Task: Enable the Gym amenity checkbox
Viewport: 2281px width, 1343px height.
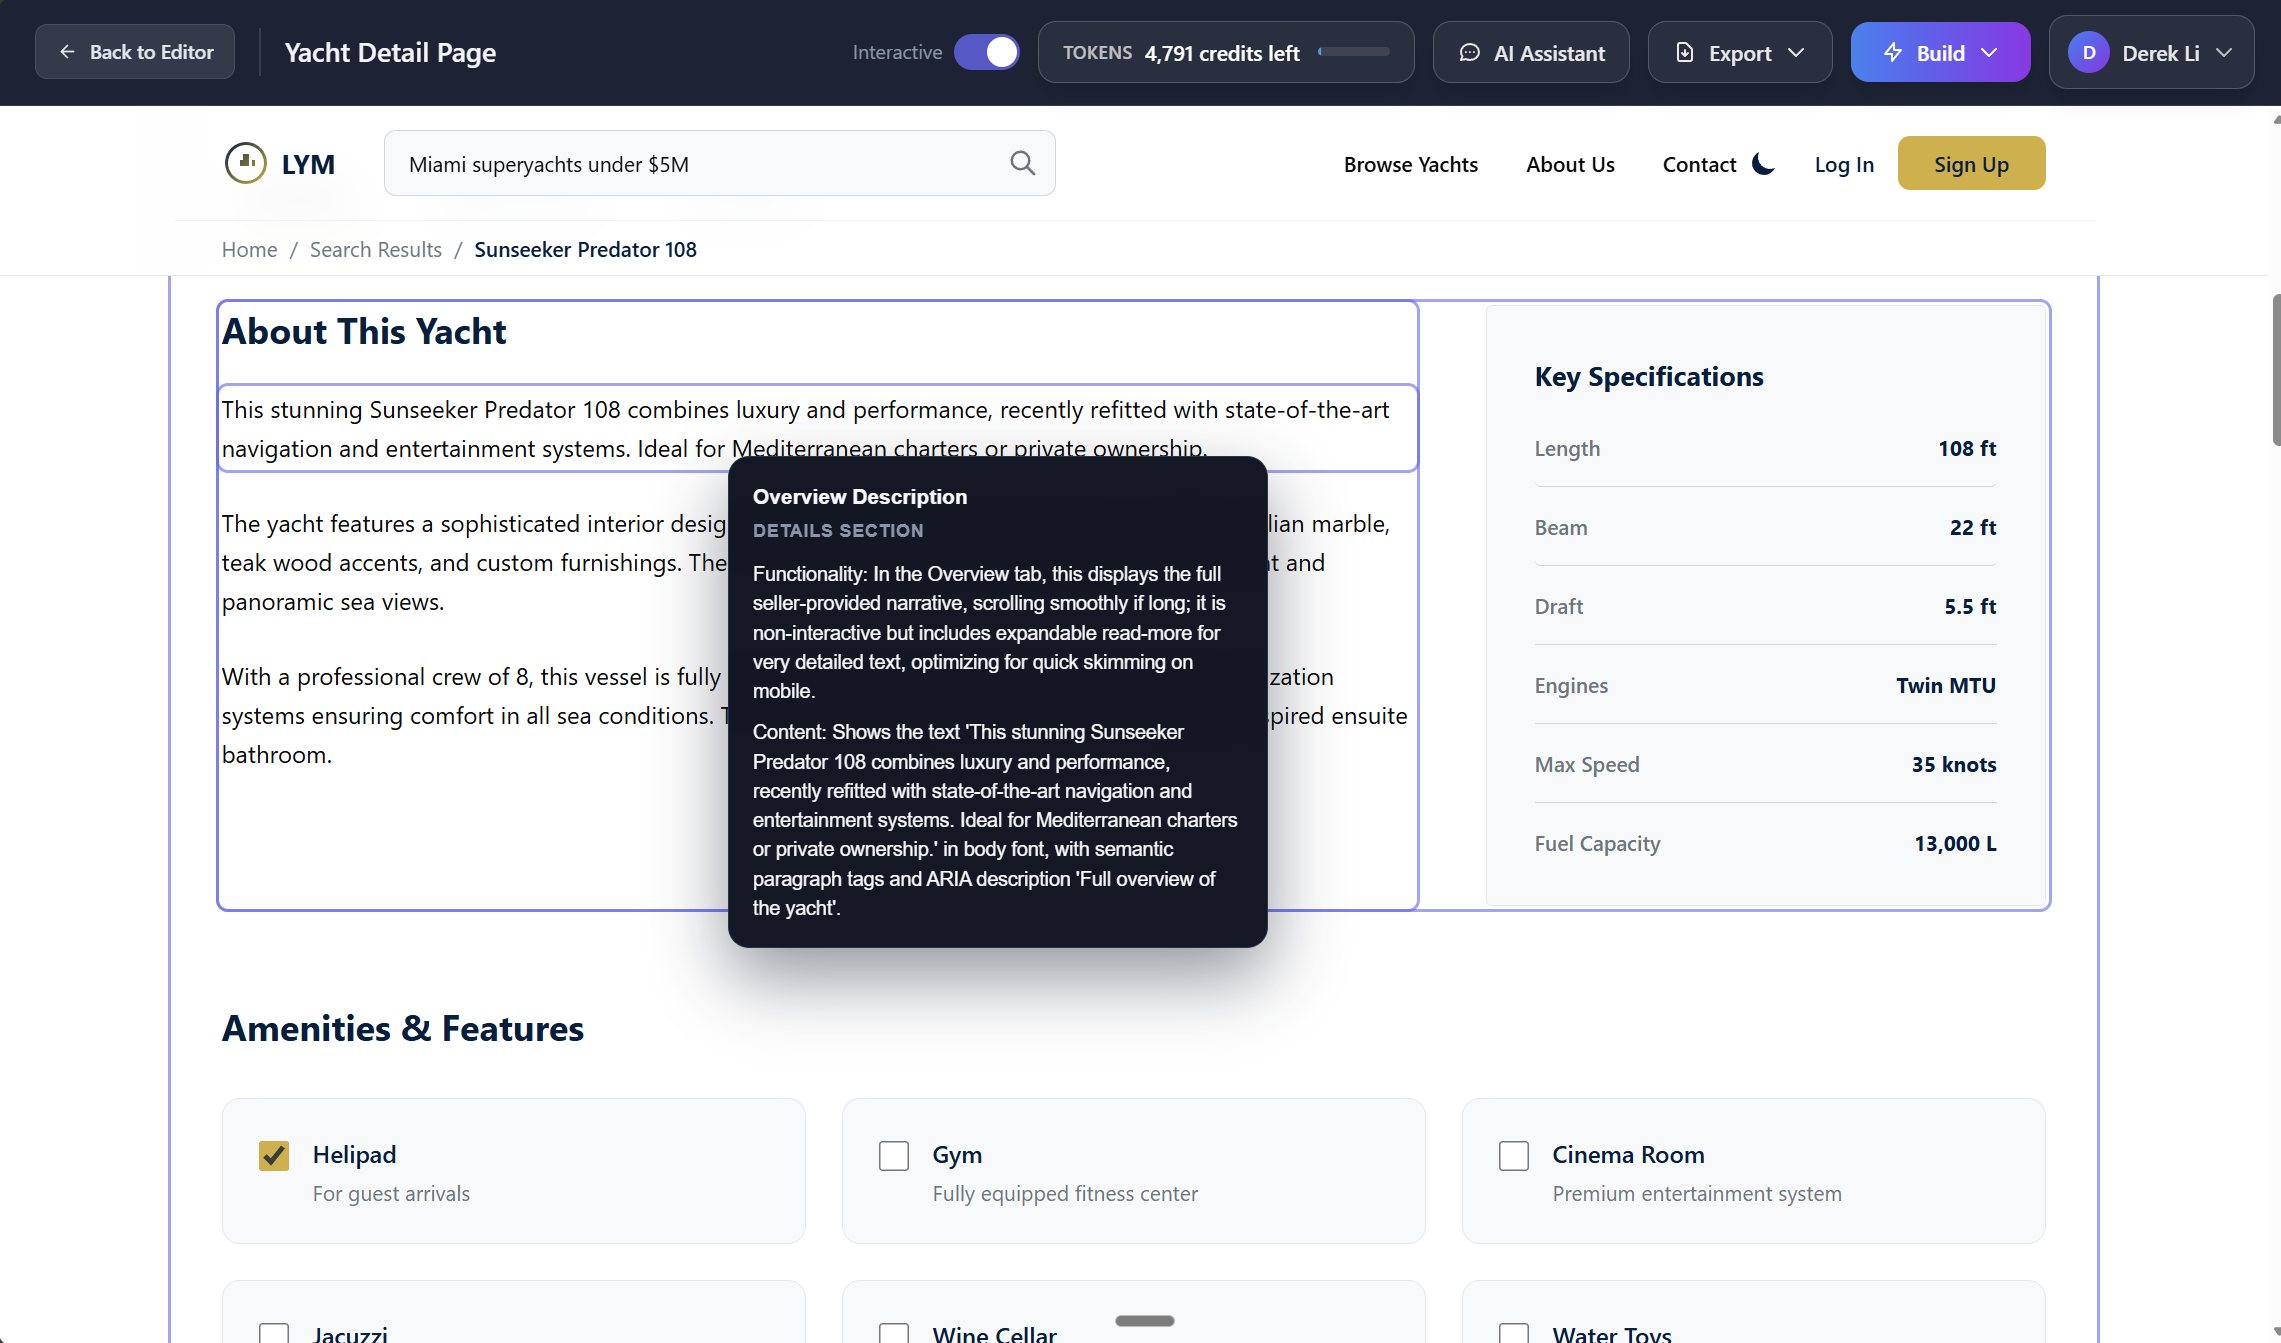Action: [x=893, y=1155]
